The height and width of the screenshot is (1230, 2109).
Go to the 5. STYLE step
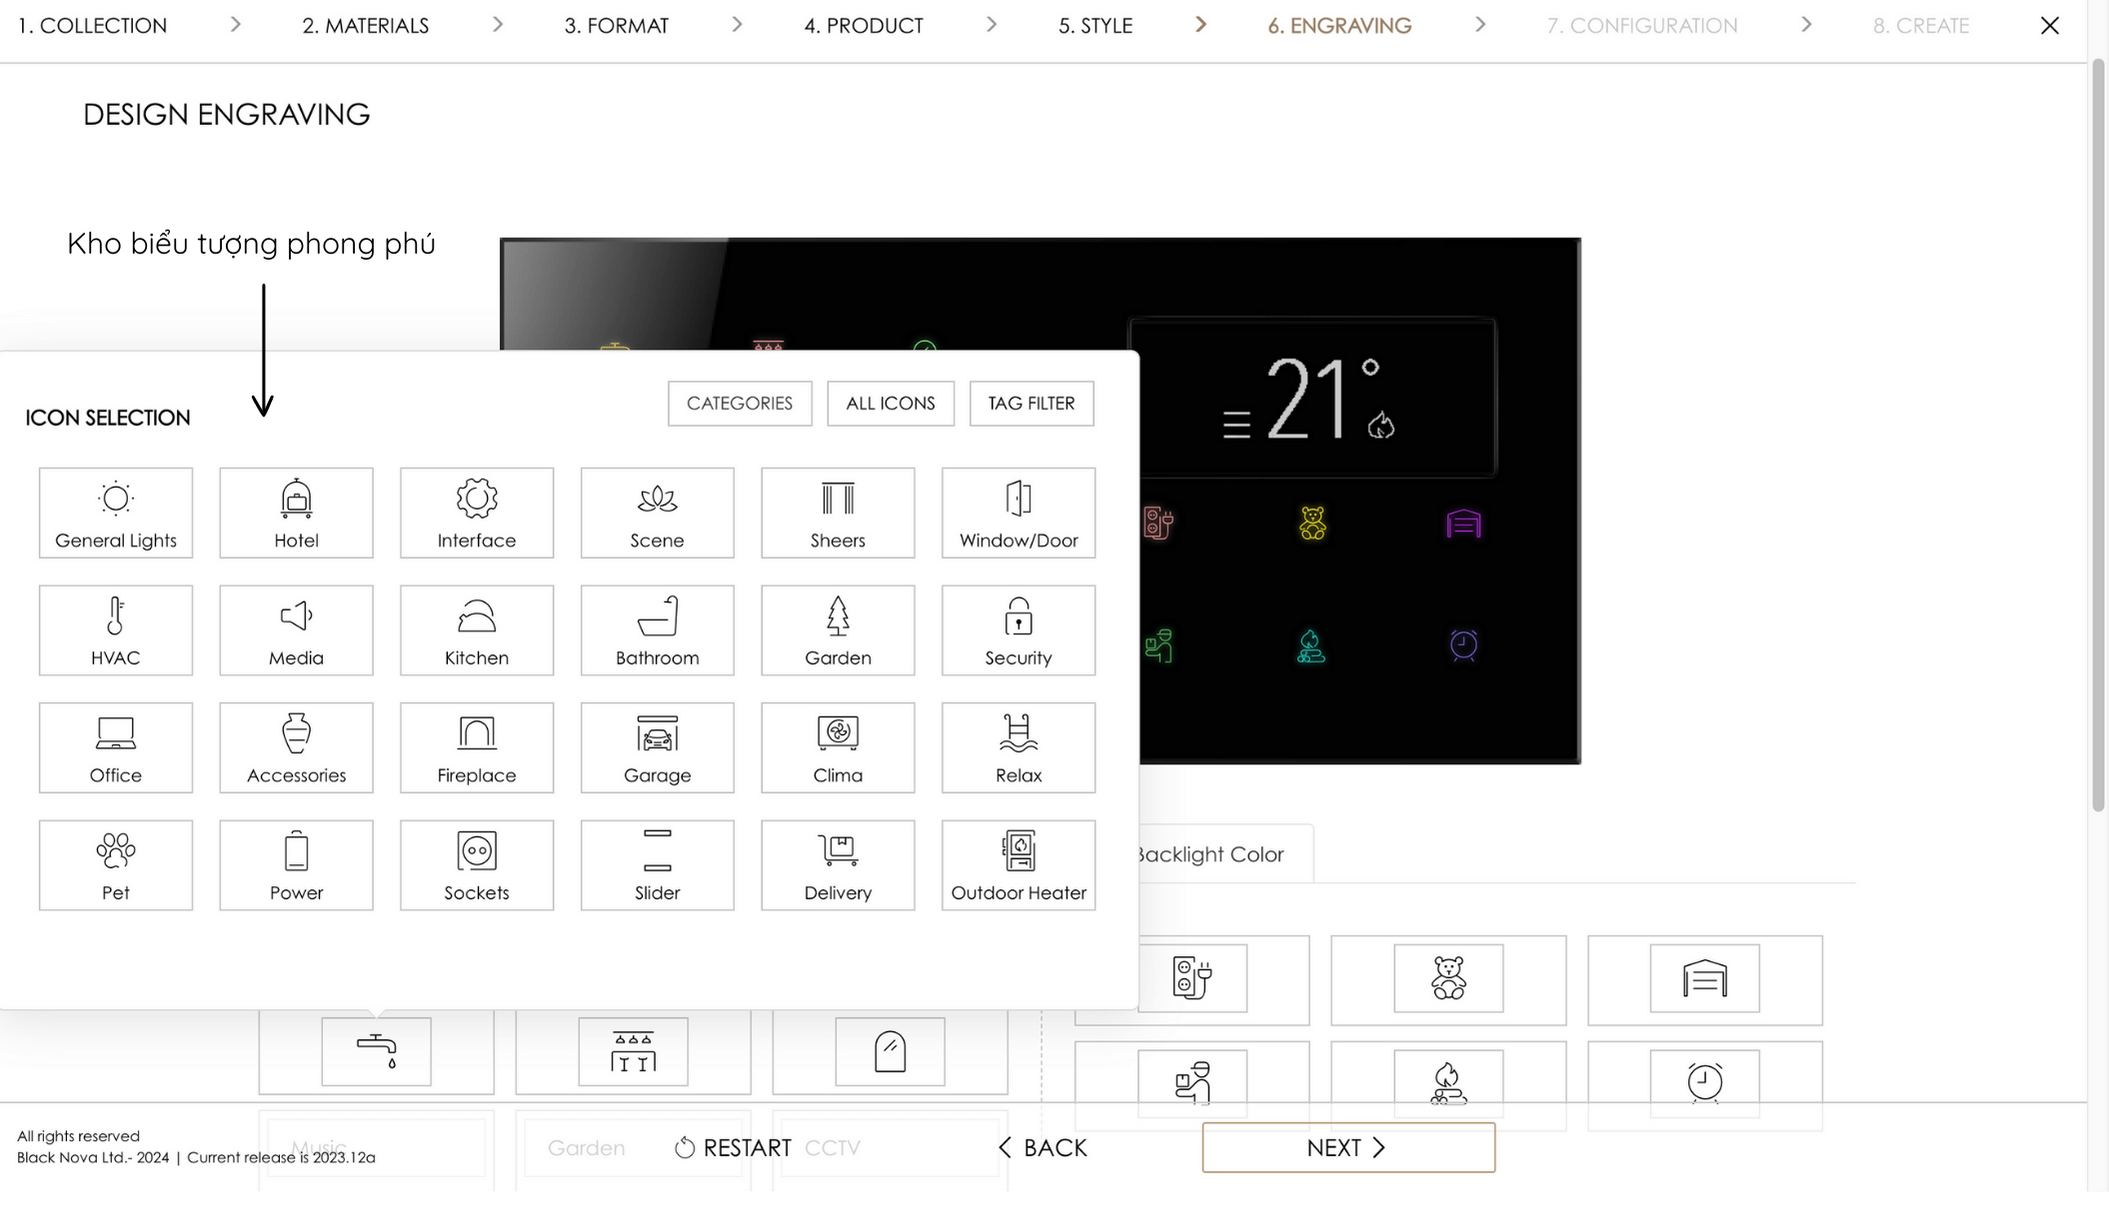[1095, 26]
